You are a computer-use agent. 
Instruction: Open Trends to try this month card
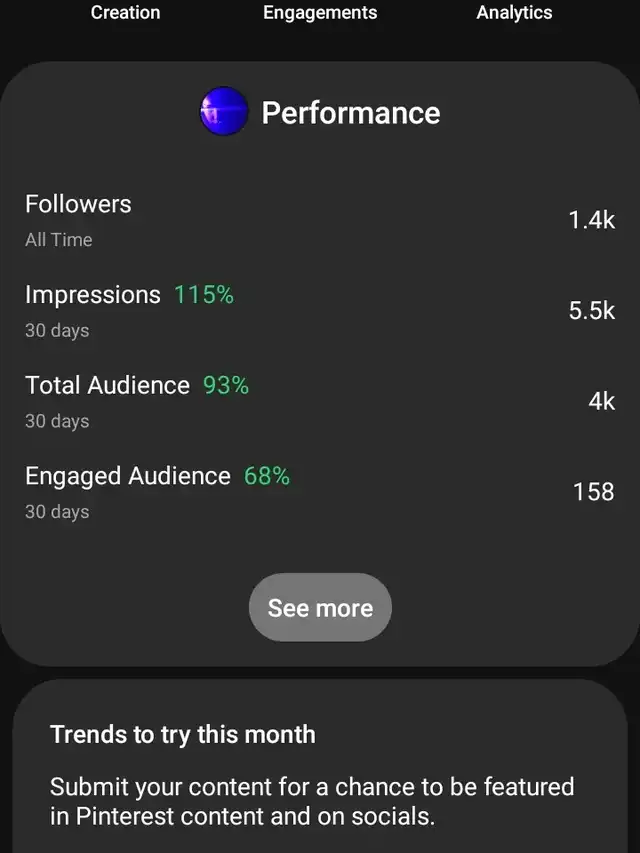click(320, 766)
